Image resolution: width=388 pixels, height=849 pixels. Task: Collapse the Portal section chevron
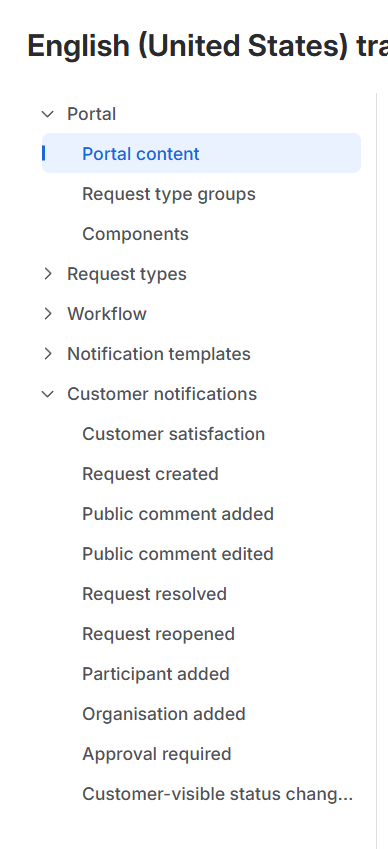pos(48,114)
